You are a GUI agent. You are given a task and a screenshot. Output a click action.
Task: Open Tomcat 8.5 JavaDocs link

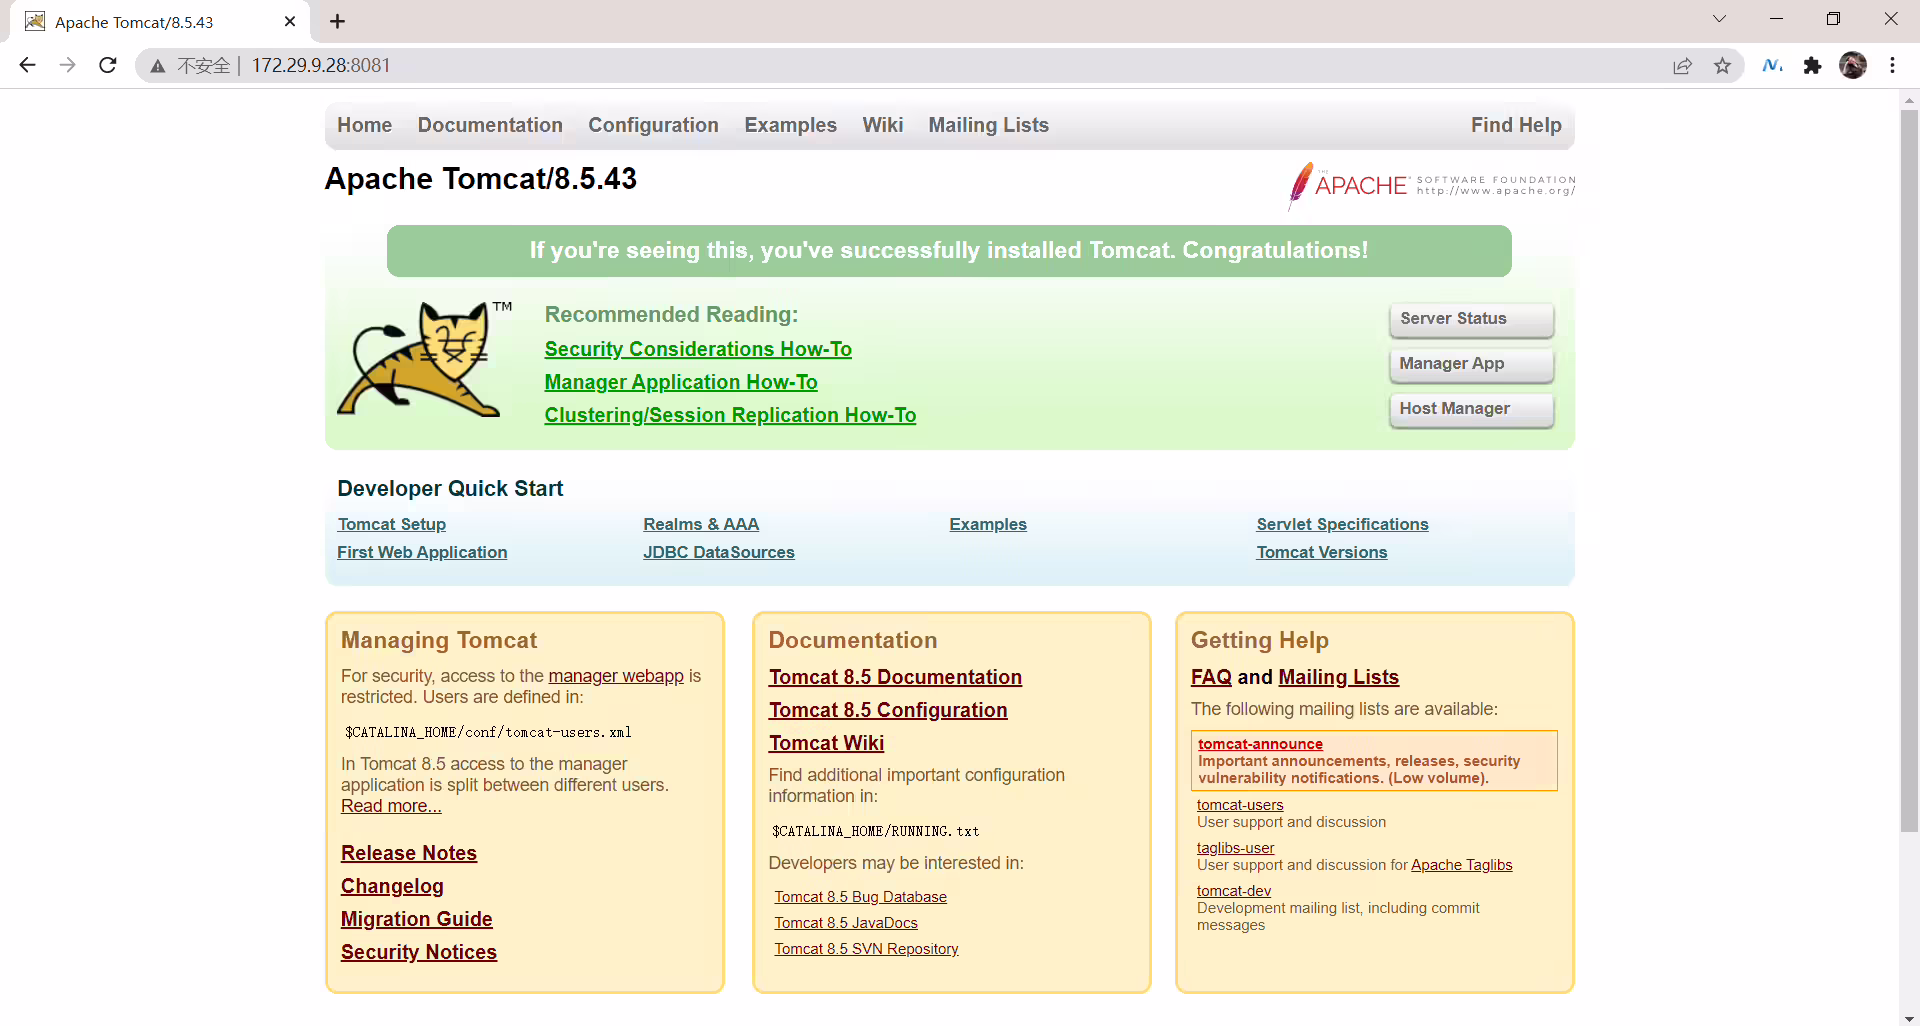(x=846, y=923)
